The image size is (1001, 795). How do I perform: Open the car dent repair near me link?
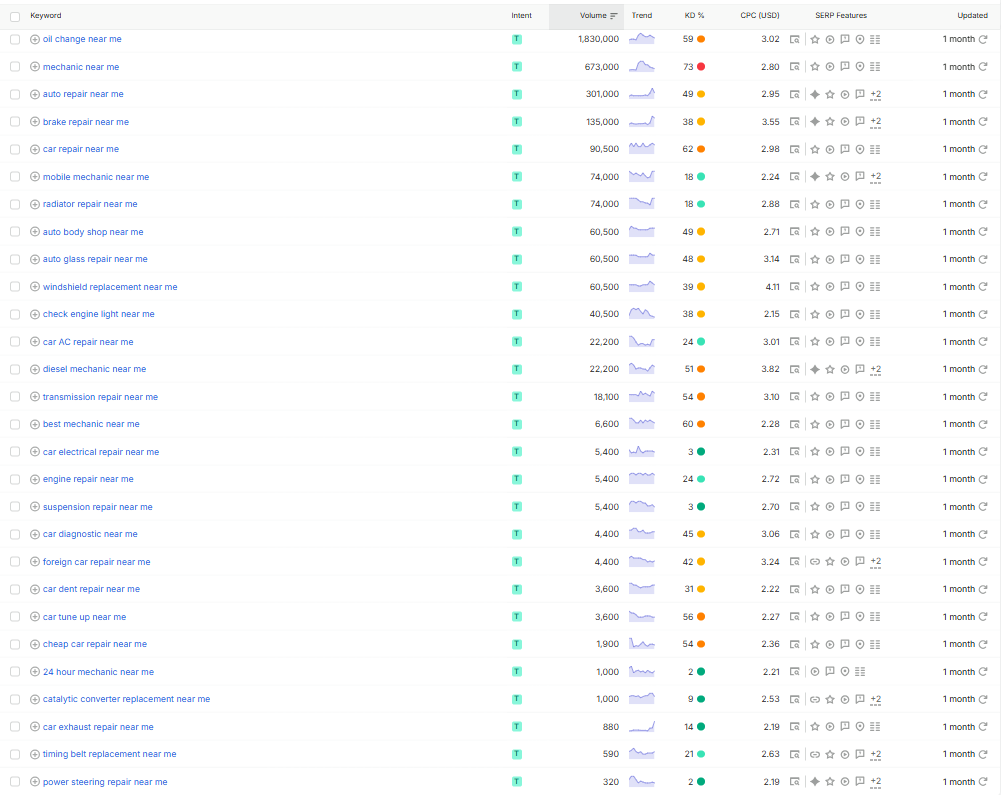[x=91, y=589]
